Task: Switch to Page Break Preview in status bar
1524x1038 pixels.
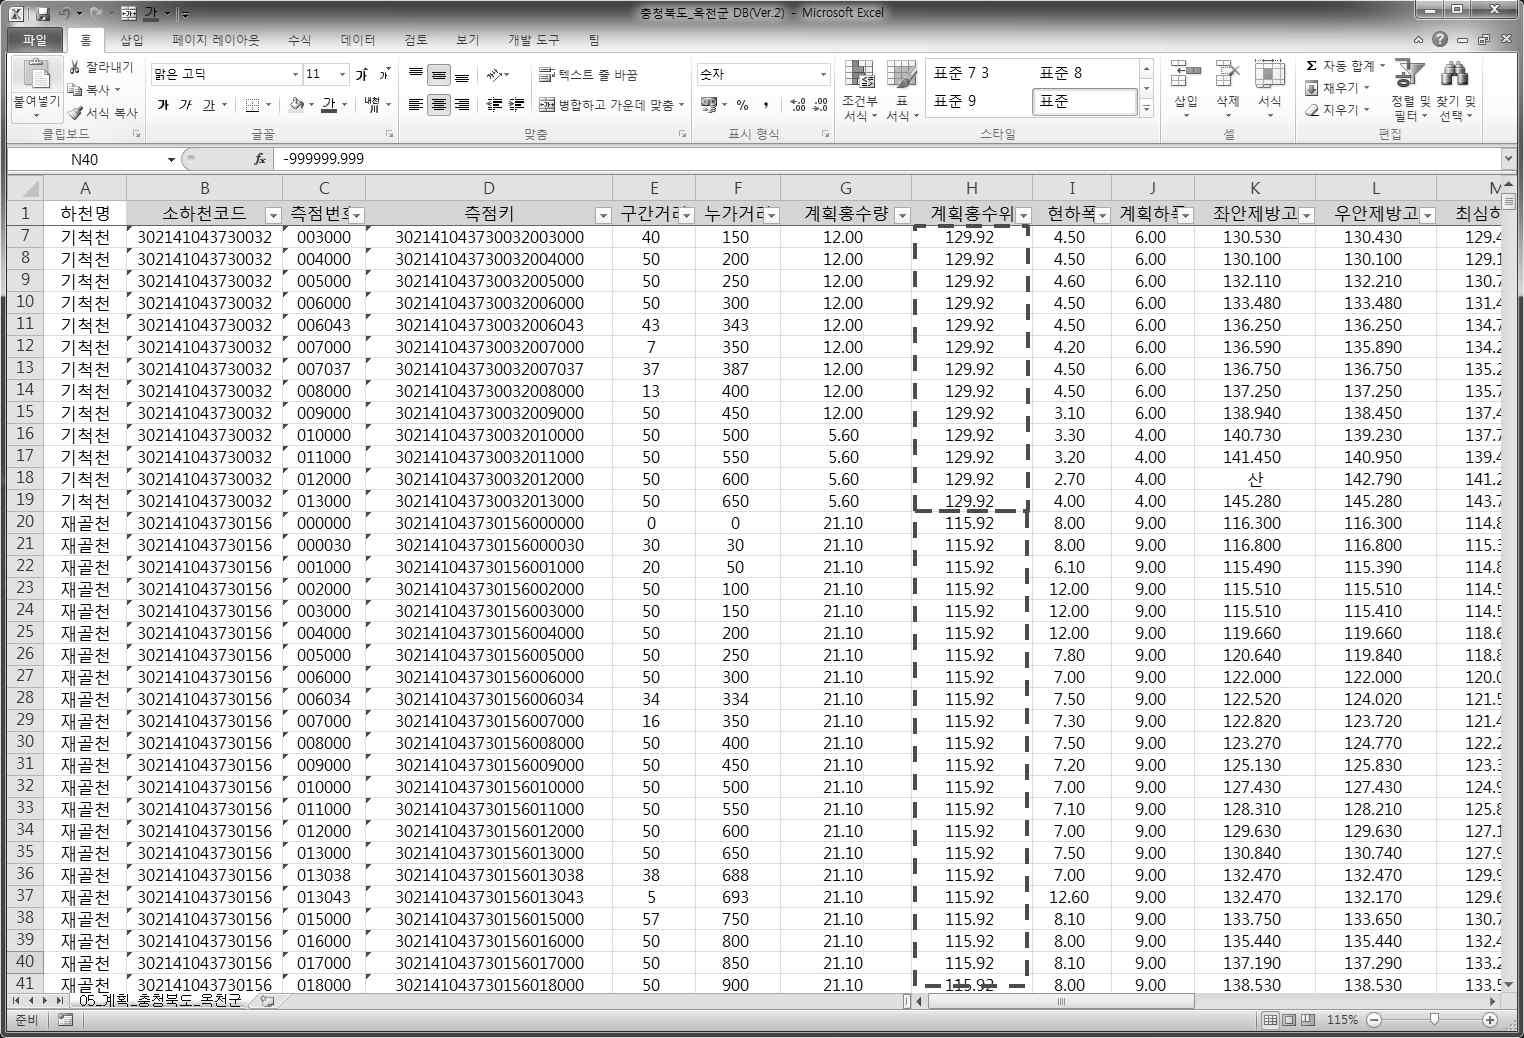Action: click(x=1308, y=1020)
